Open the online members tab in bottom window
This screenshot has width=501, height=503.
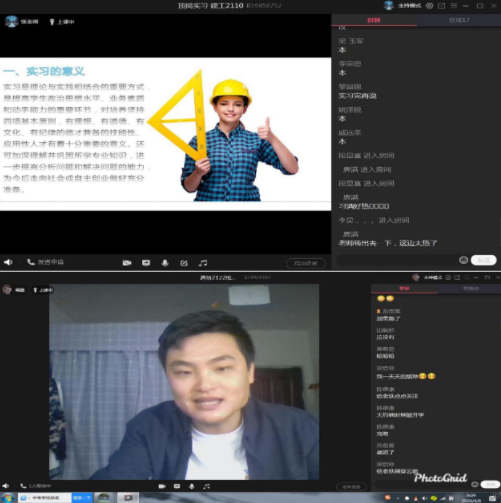471,288
